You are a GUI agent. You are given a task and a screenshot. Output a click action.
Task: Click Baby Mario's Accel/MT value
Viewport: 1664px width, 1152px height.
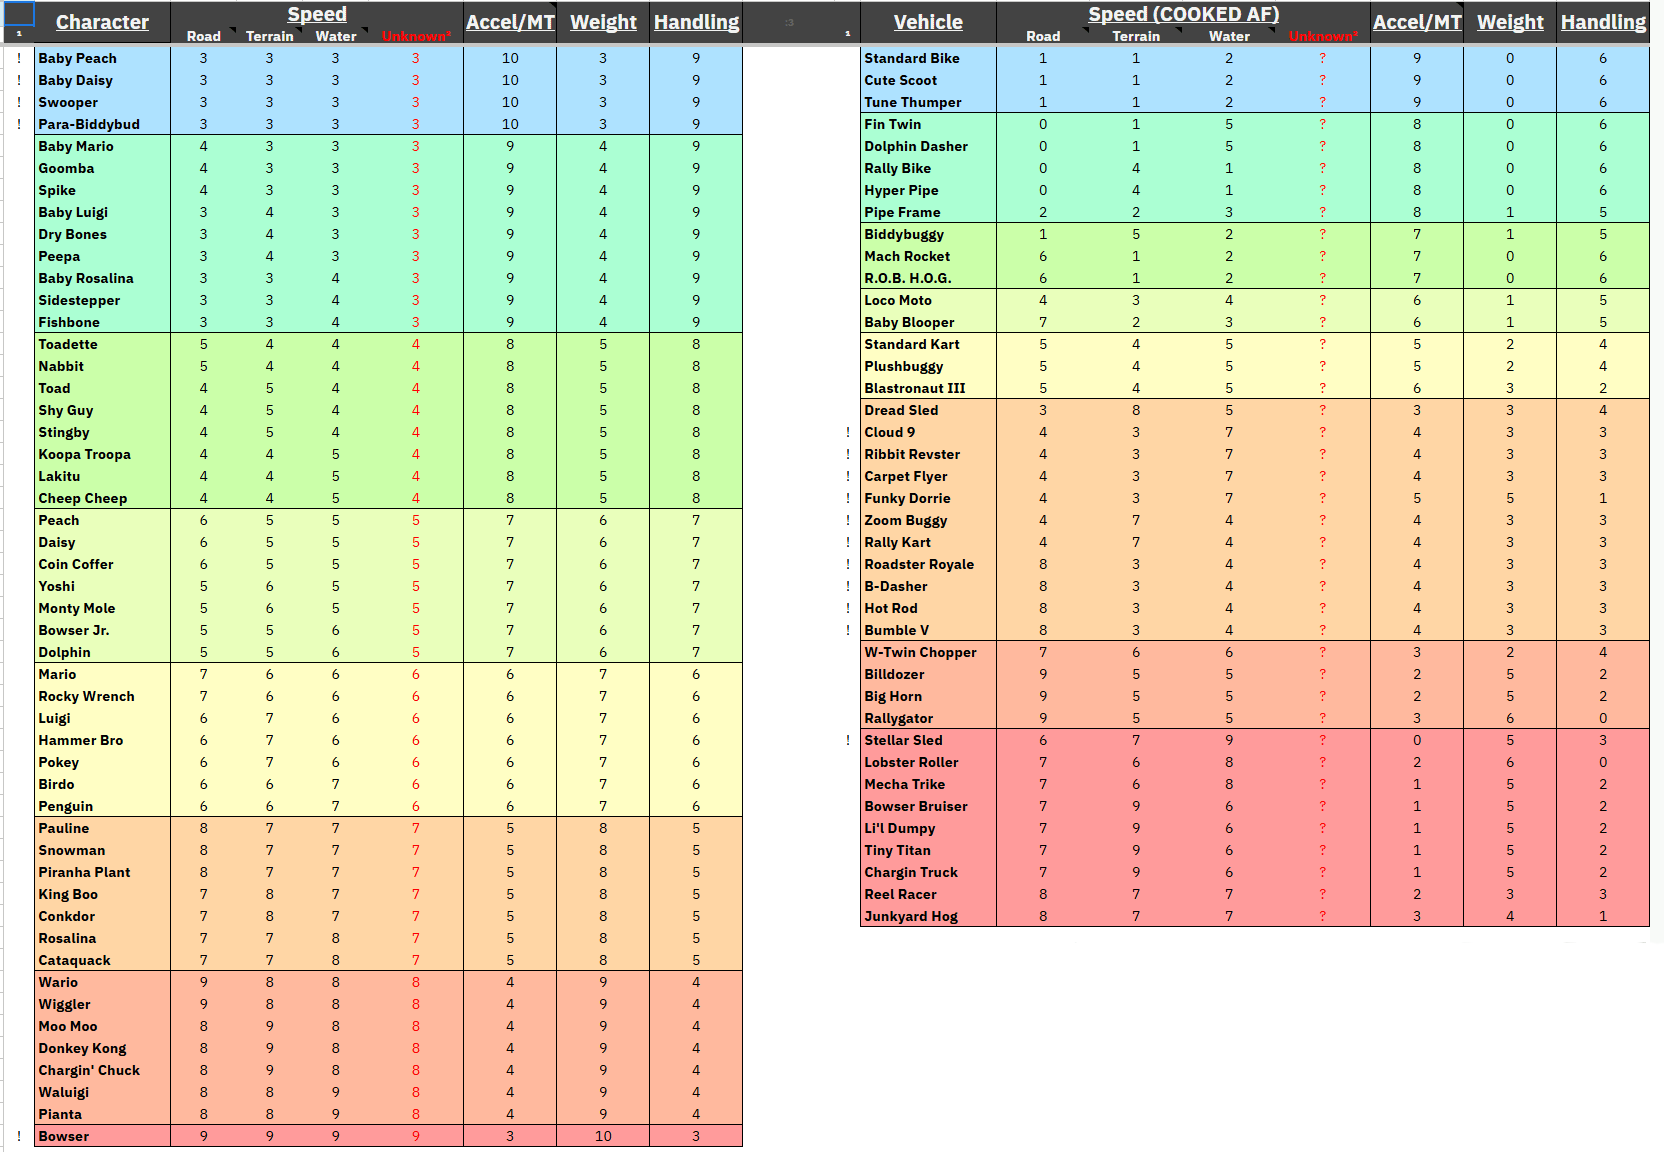pyautogui.click(x=510, y=146)
